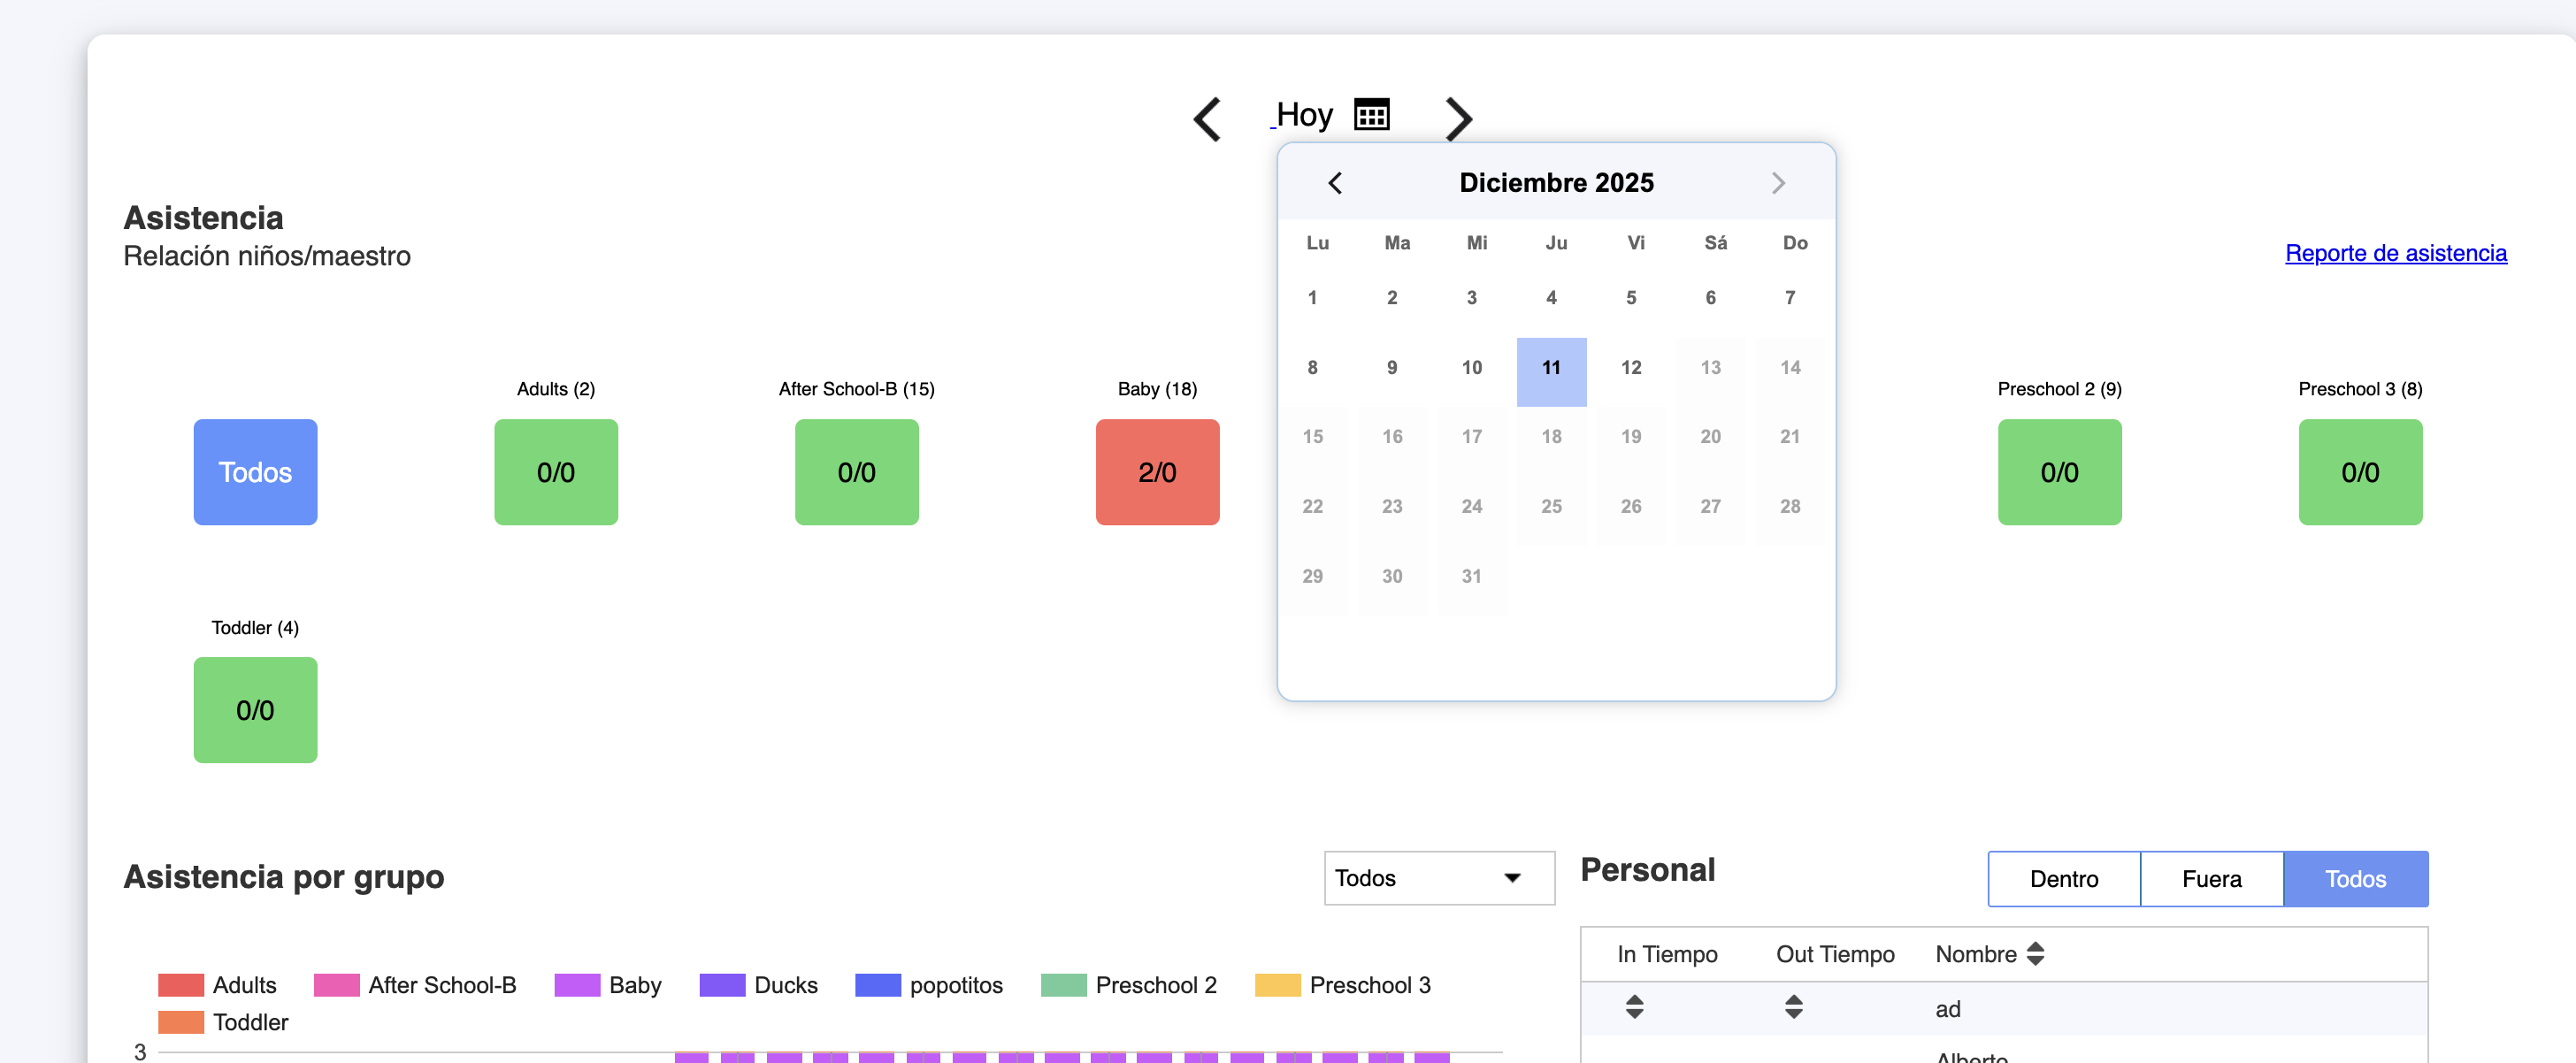2576x1063 pixels.
Task: Go to previous day with large left arrow
Action: pos(1207,119)
